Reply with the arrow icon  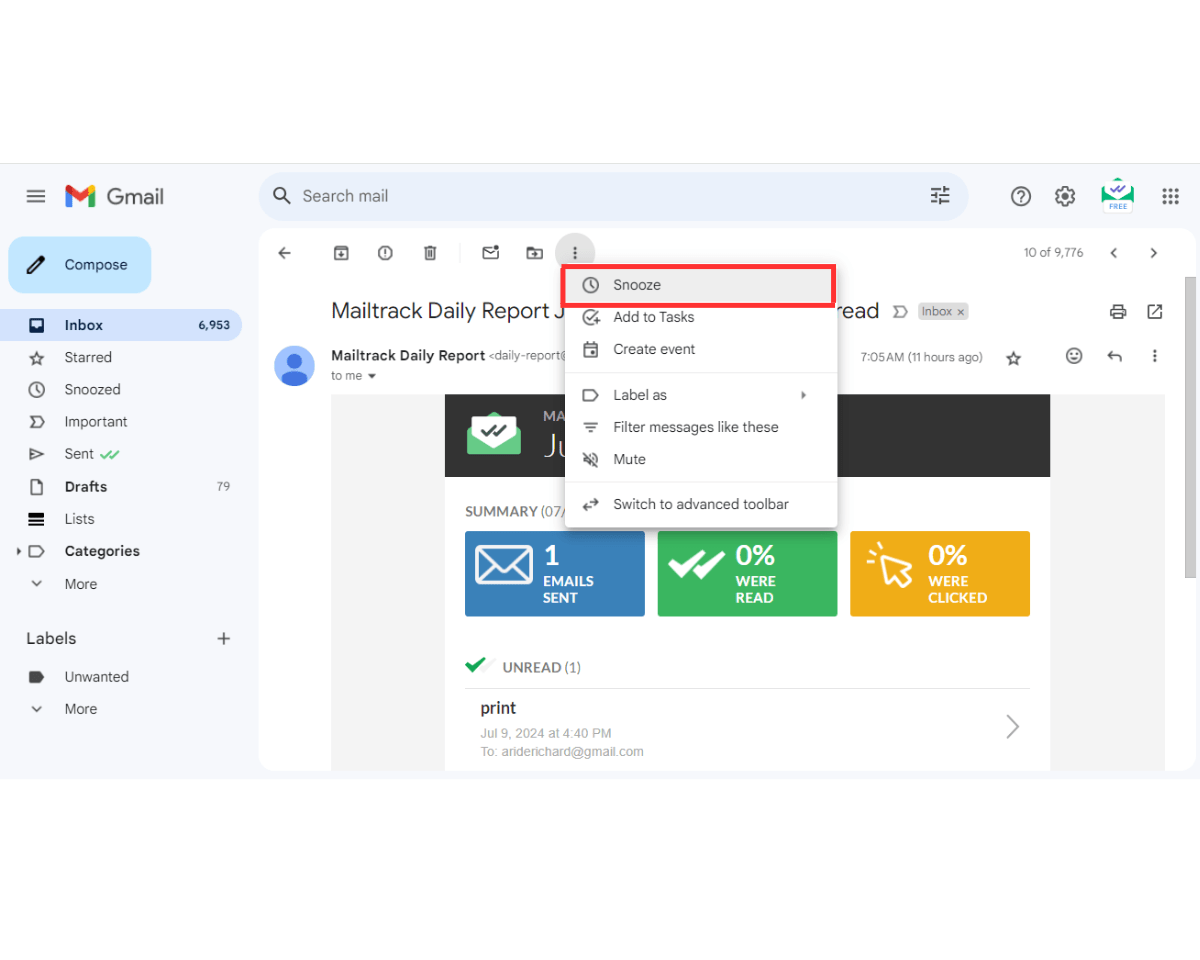[1115, 356]
